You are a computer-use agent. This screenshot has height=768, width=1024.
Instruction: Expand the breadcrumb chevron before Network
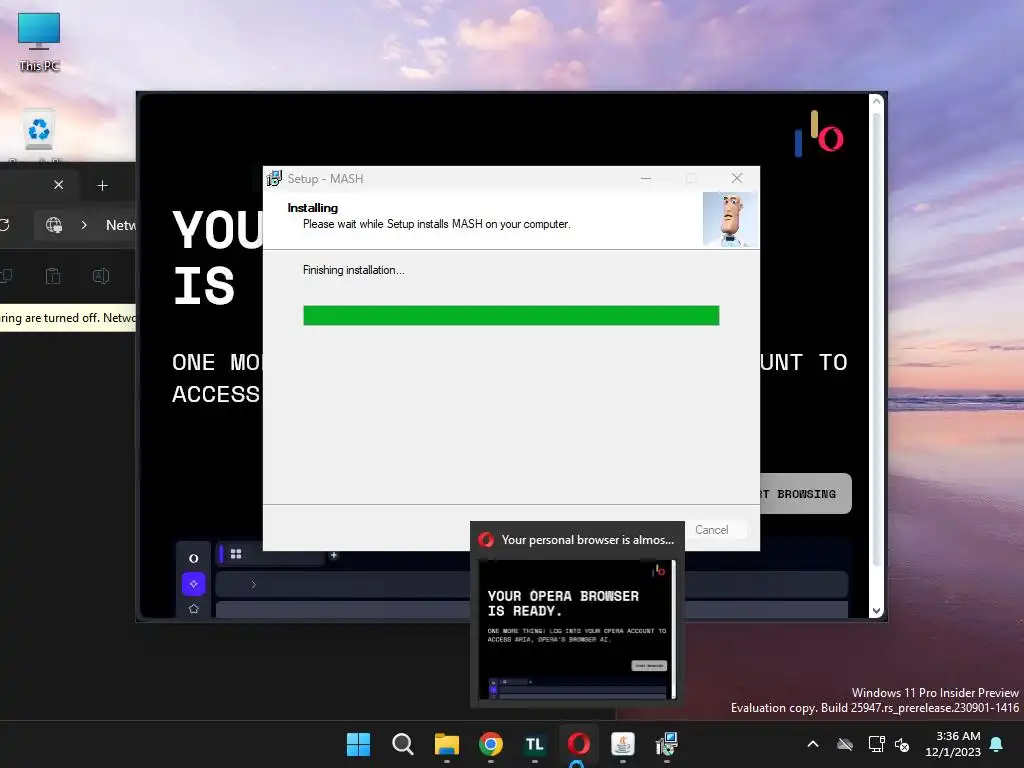[84, 225]
